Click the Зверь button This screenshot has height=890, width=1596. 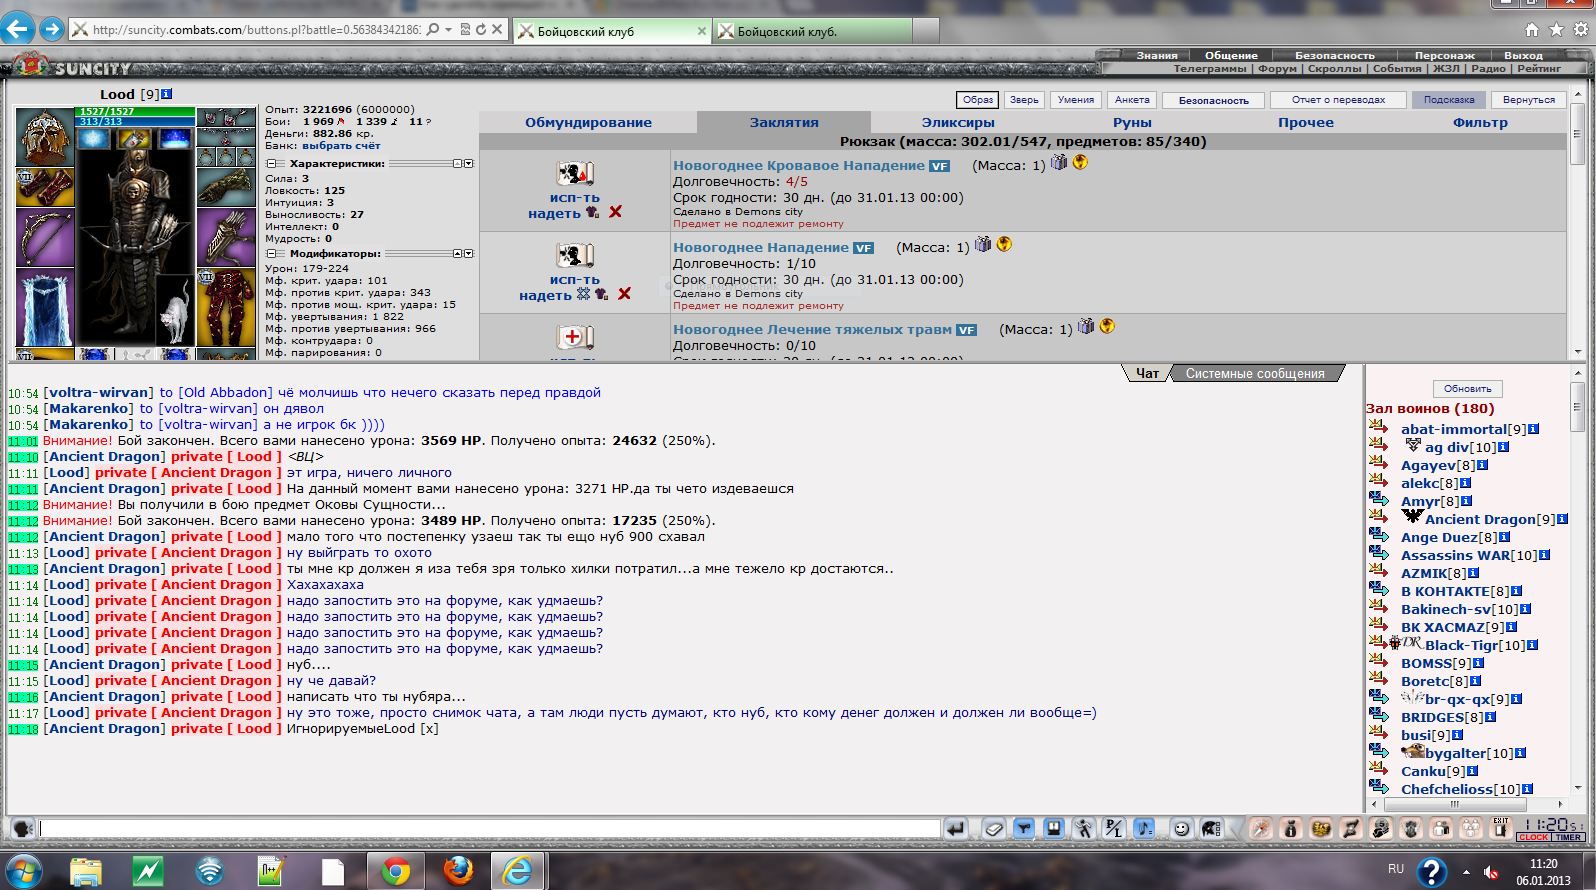(x=1024, y=100)
